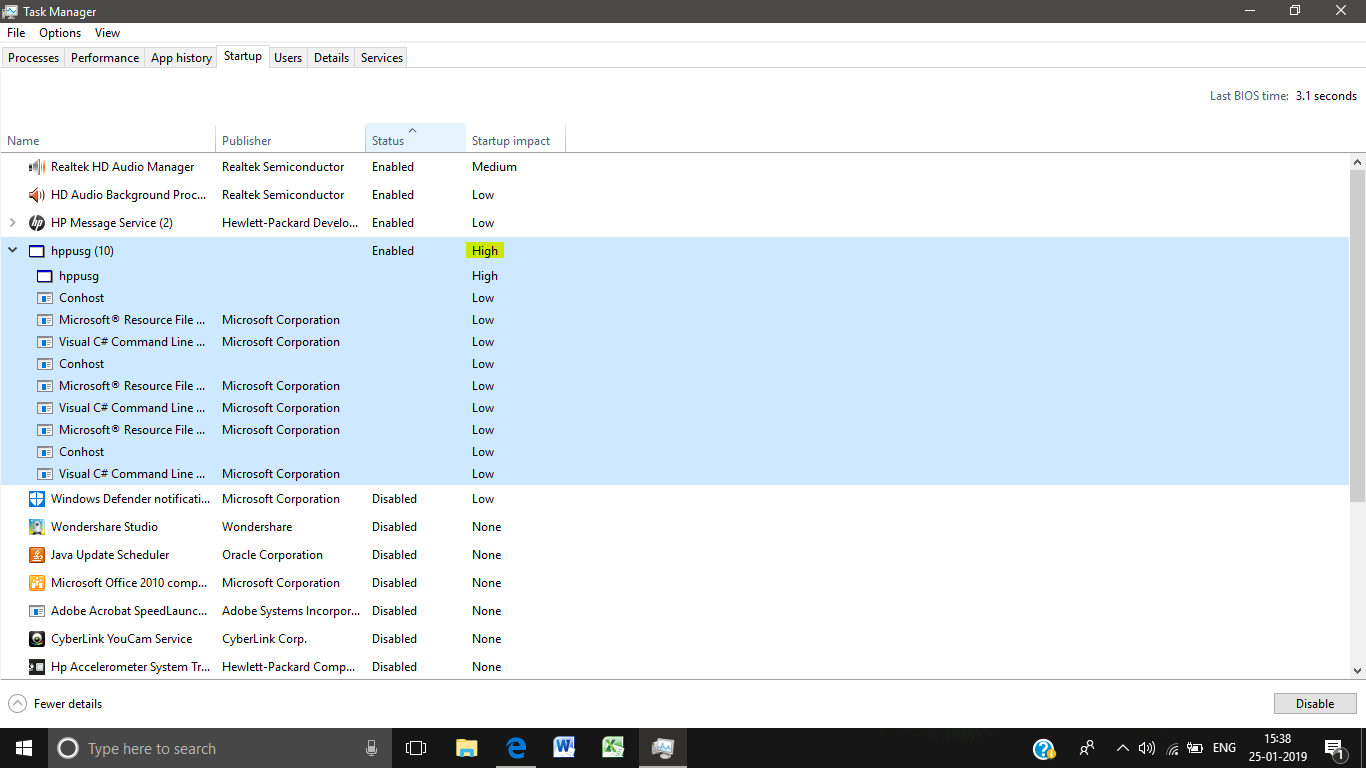
Task: Open Task View from the taskbar
Action: [x=416, y=748]
